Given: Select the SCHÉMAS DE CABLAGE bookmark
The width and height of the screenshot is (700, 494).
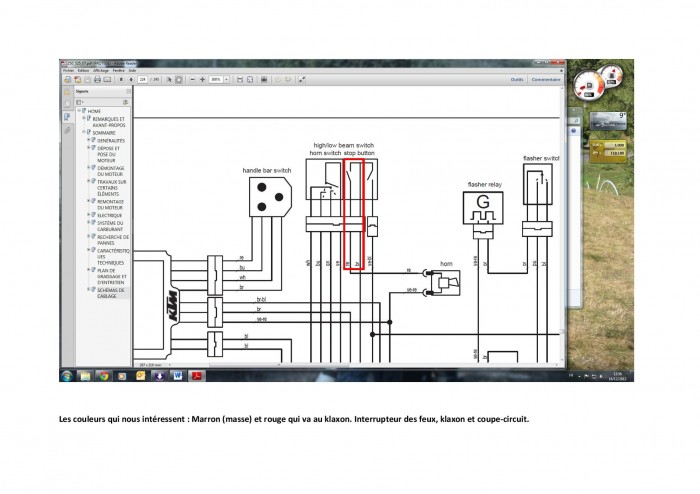Looking at the screenshot, I should (111, 293).
